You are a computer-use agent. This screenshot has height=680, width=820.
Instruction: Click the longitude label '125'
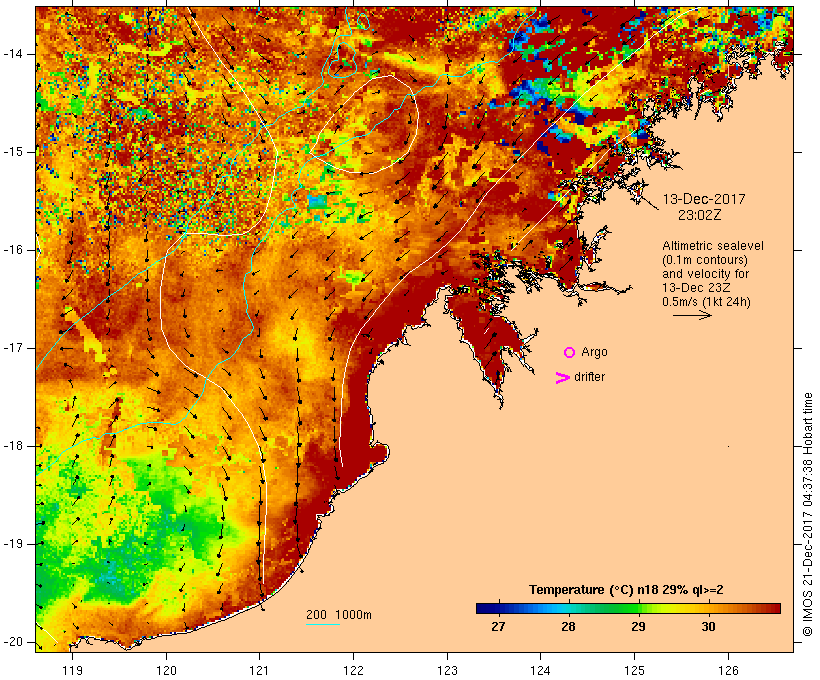[635, 670]
